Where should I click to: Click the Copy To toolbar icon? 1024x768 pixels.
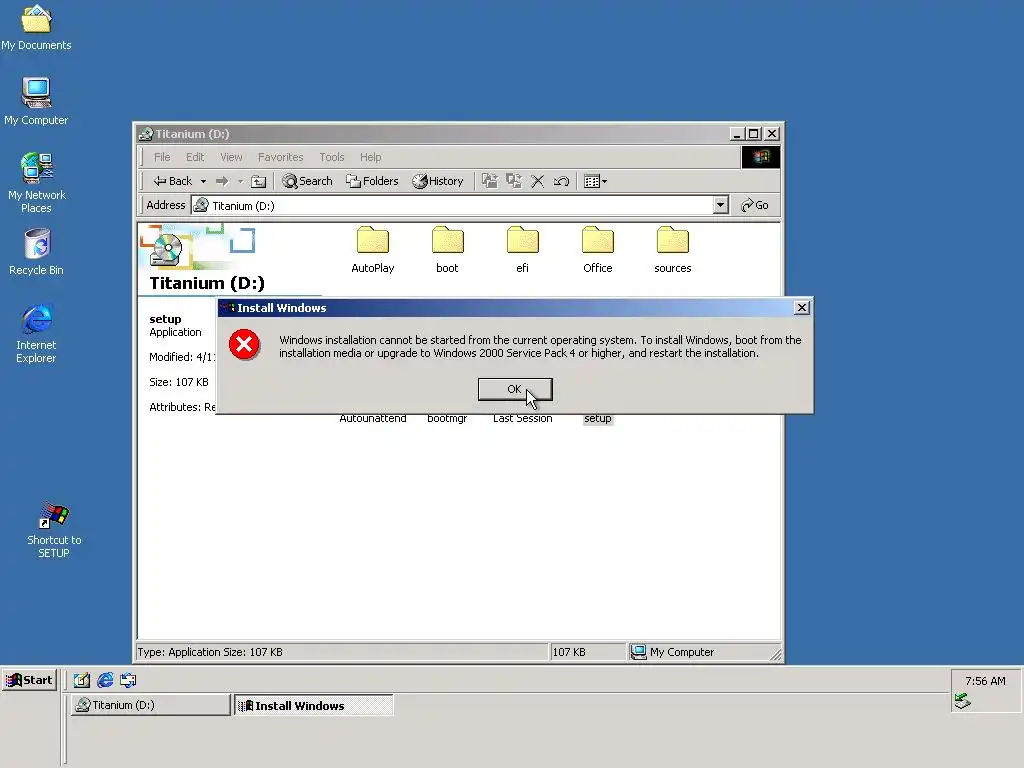[x=514, y=181]
